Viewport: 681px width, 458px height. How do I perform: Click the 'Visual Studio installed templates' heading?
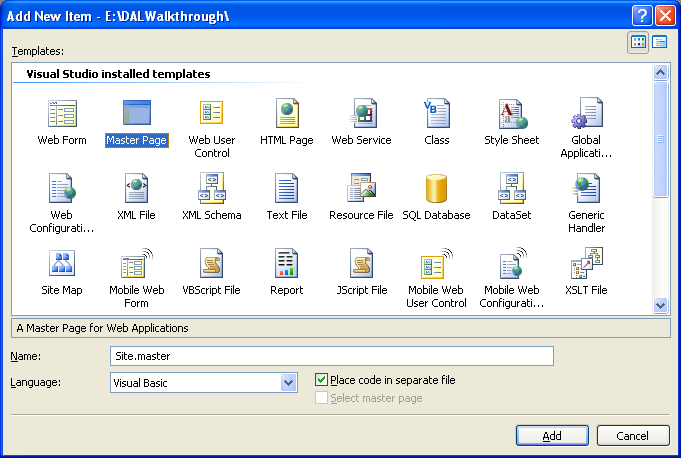118,74
